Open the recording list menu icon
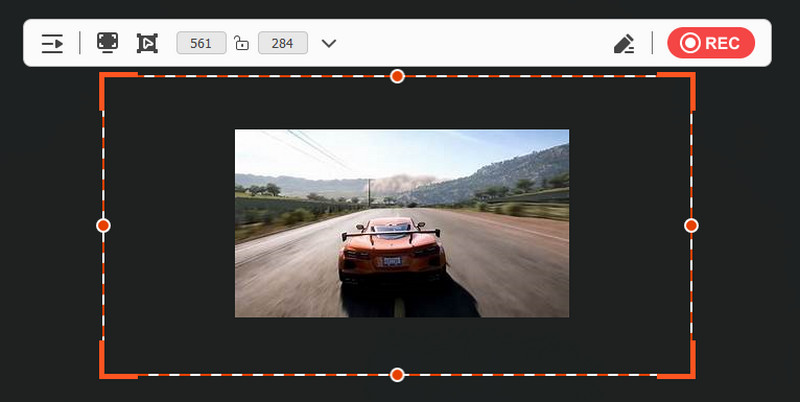This screenshot has width=800, height=402. pyautogui.click(x=52, y=43)
